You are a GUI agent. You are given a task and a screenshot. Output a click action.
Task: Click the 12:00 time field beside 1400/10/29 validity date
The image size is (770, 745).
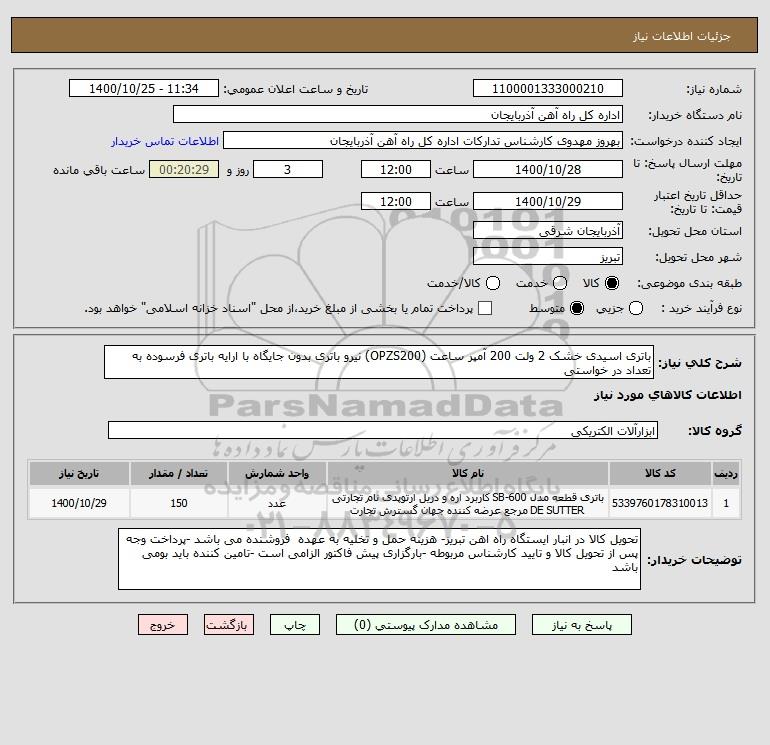tap(396, 201)
